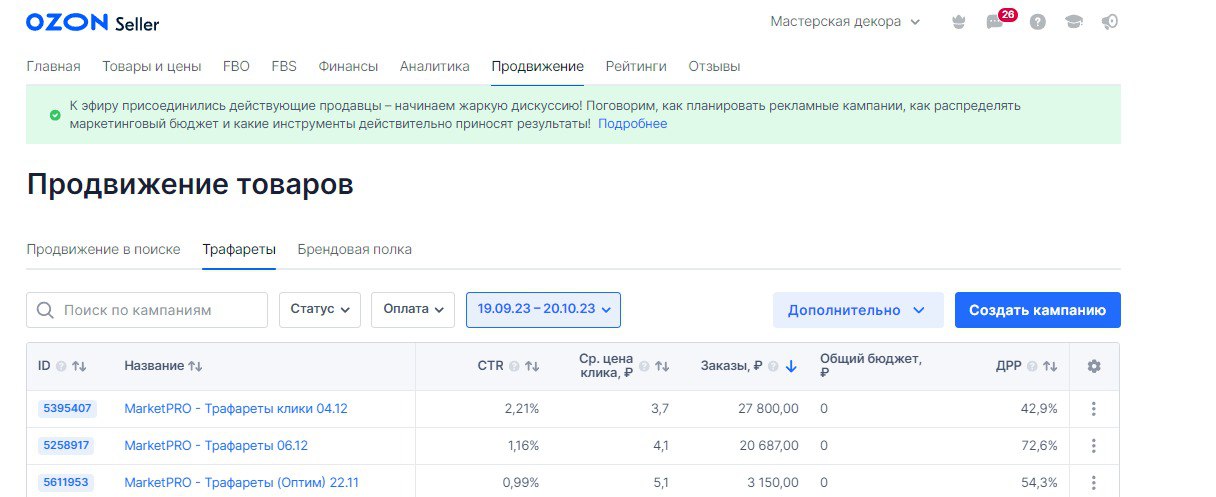Image resolution: width=1216 pixels, height=497 pixels.
Task: Open the crown premium icon in header
Action: pos(959,22)
